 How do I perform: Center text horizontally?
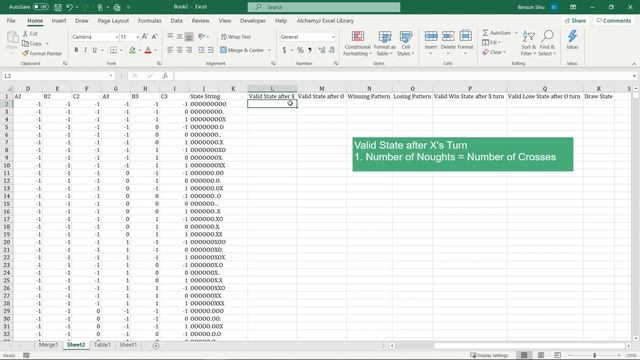click(x=180, y=50)
